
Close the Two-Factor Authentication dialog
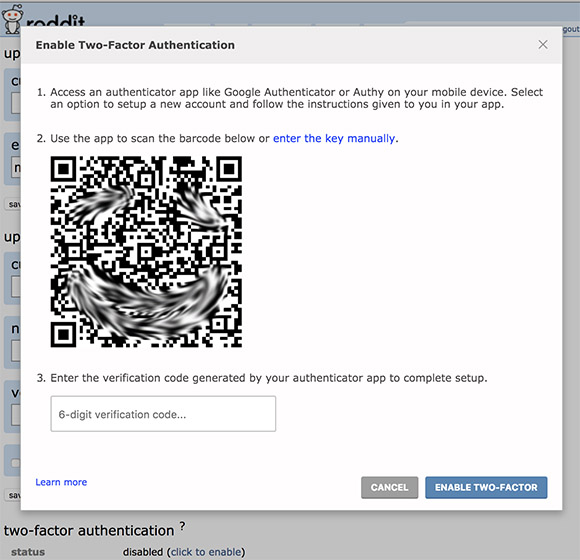pyautogui.click(x=543, y=45)
